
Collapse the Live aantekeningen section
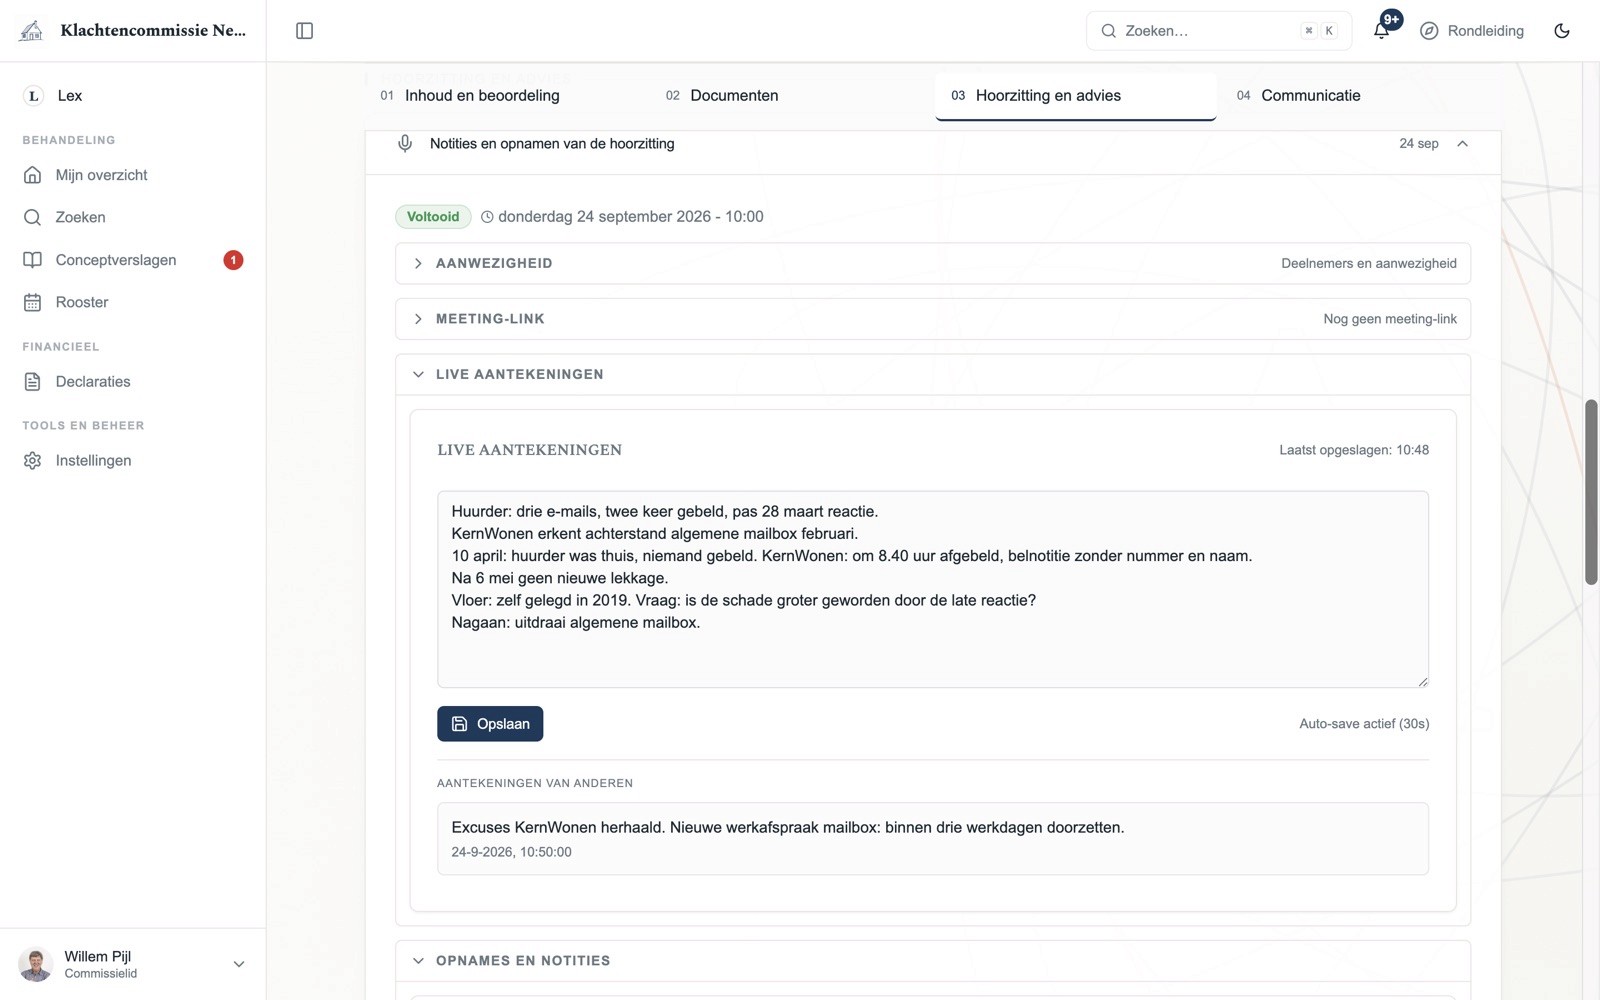[932, 374]
